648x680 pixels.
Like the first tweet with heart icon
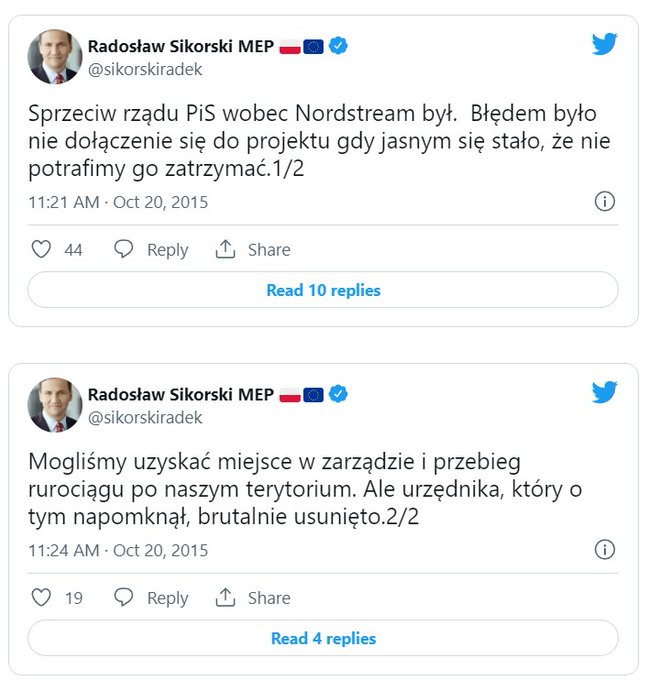pyautogui.click(x=41, y=250)
